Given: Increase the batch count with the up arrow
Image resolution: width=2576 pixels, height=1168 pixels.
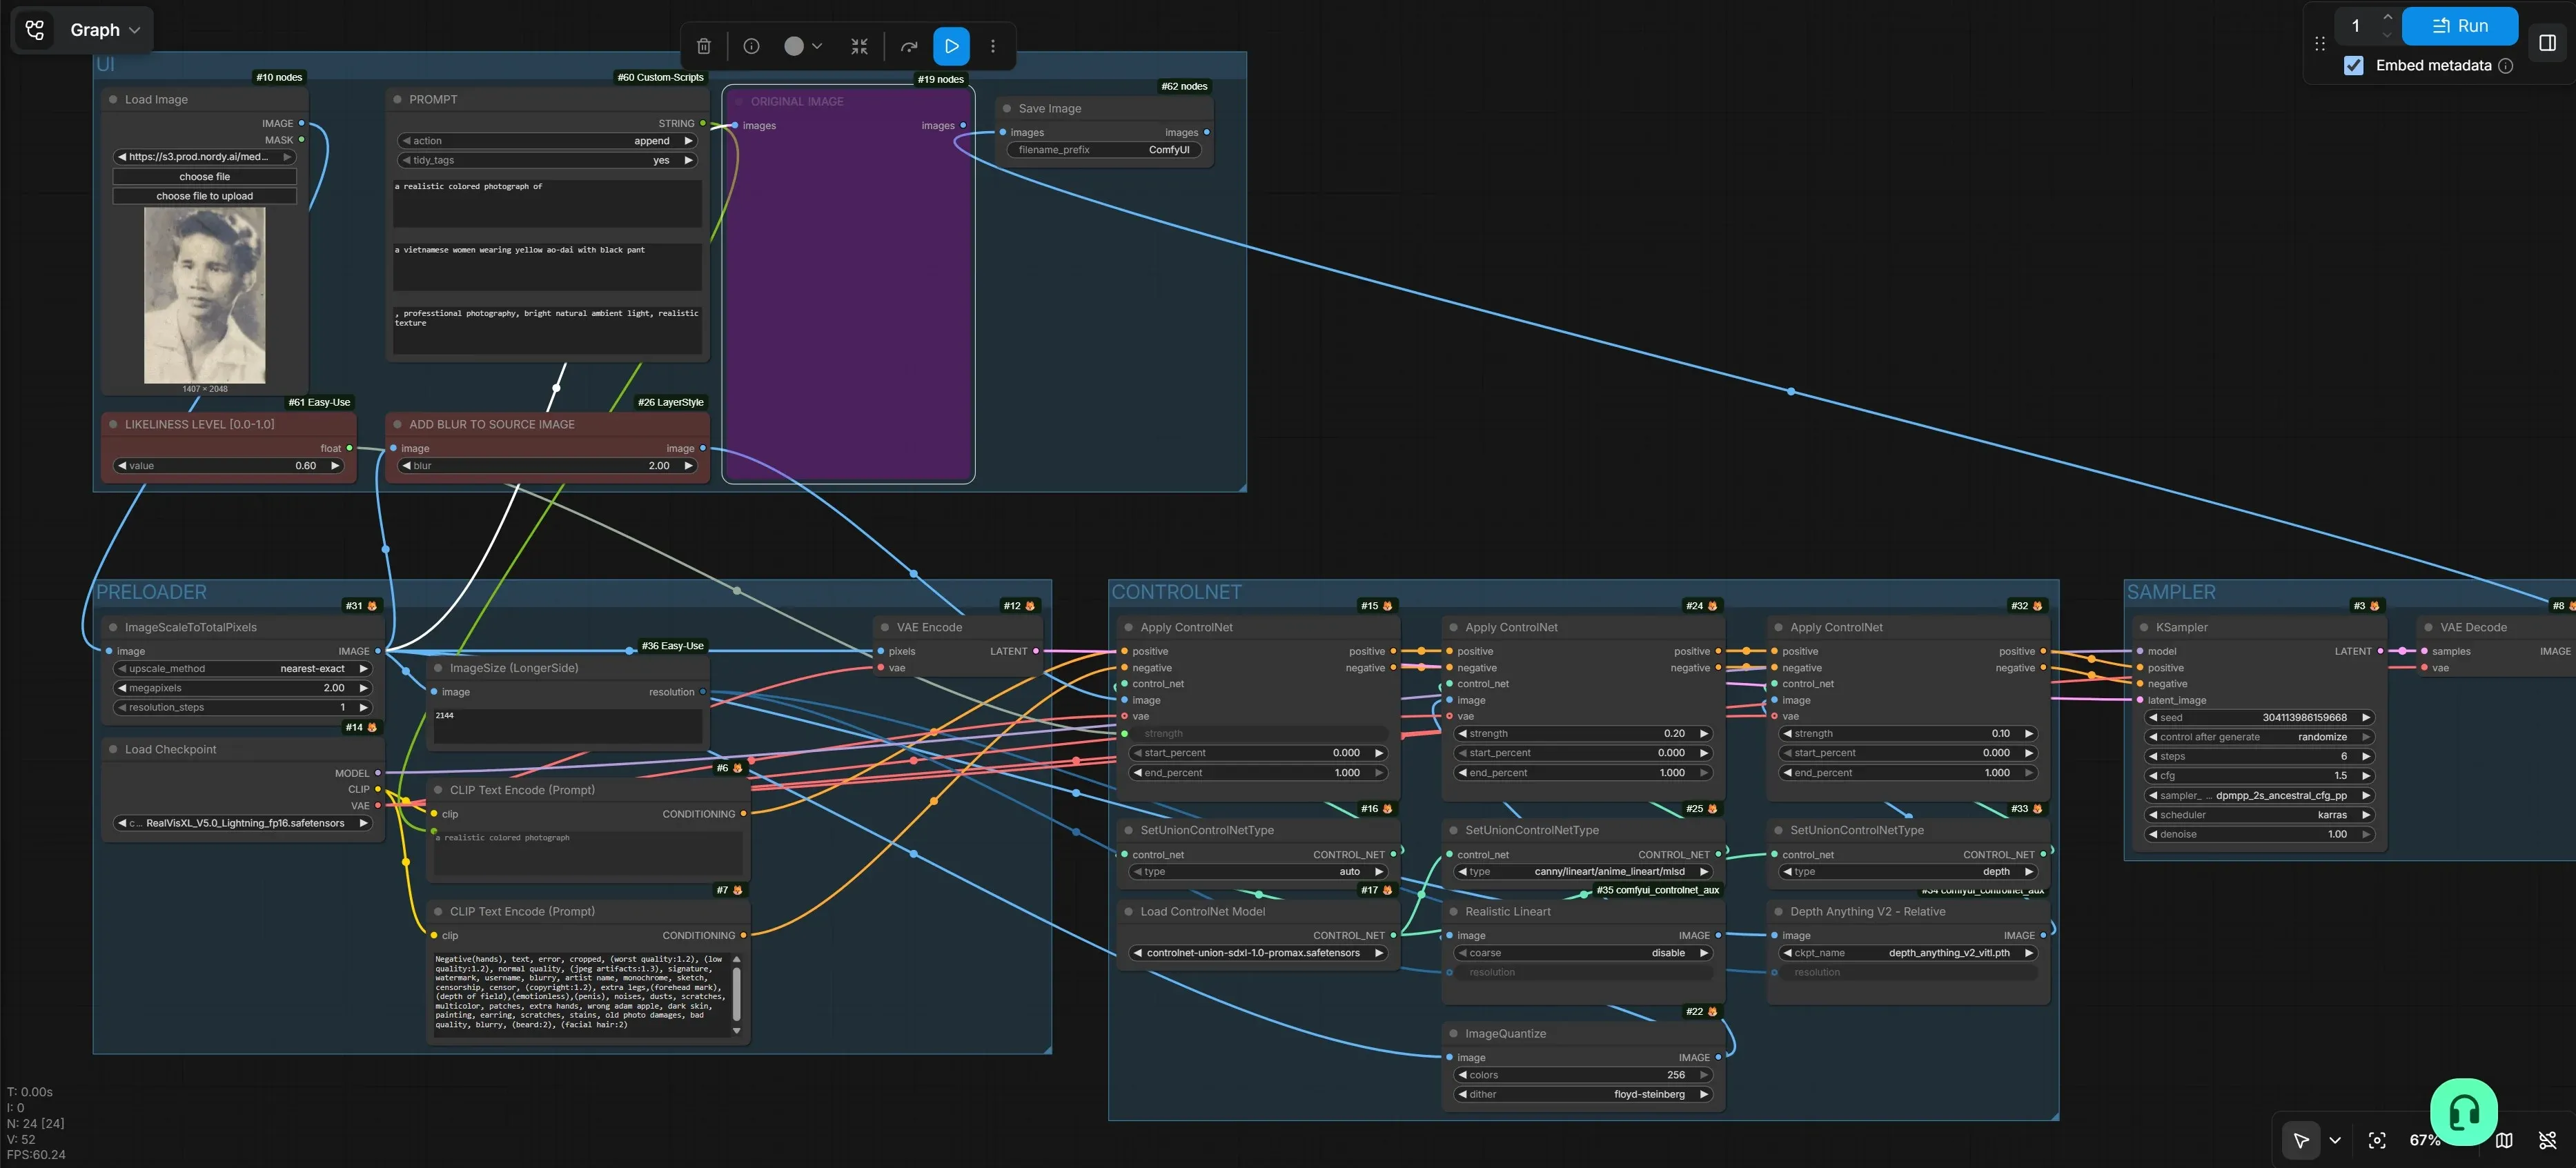Looking at the screenshot, I should click(2388, 17).
